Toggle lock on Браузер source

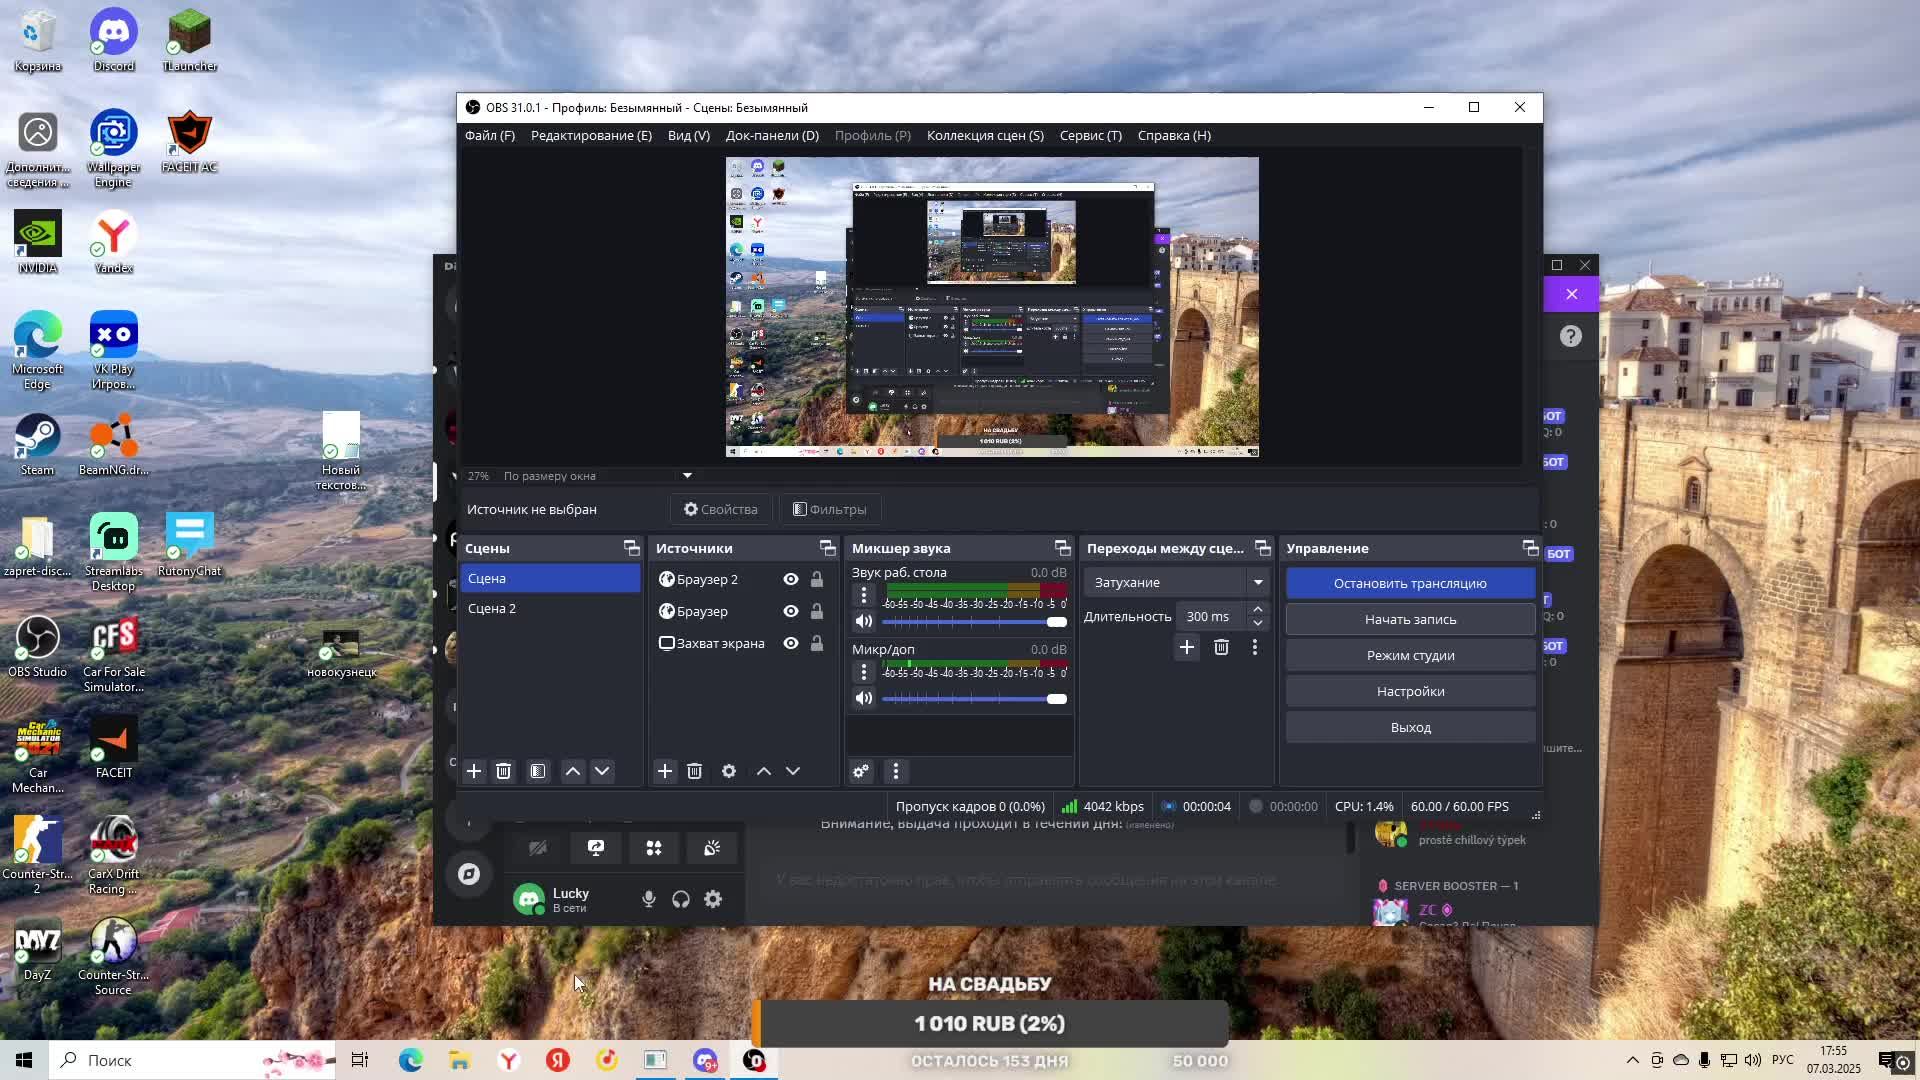click(817, 611)
